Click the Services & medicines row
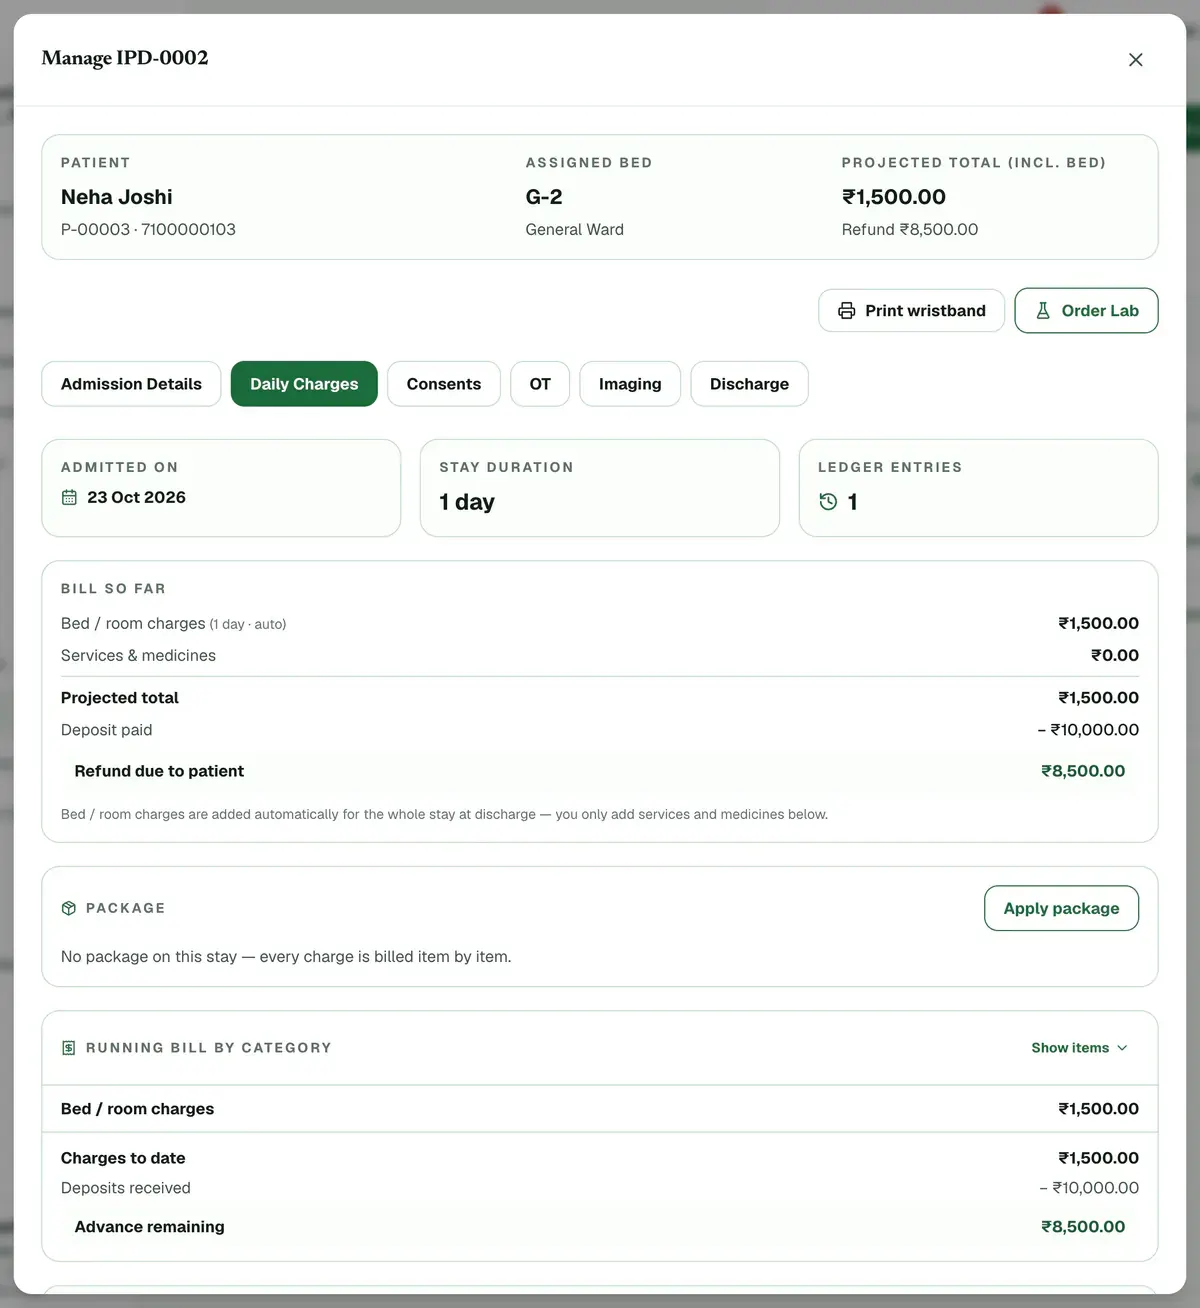This screenshot has height=1308, width=1200. pyautogui.click(x=600, y=655)
